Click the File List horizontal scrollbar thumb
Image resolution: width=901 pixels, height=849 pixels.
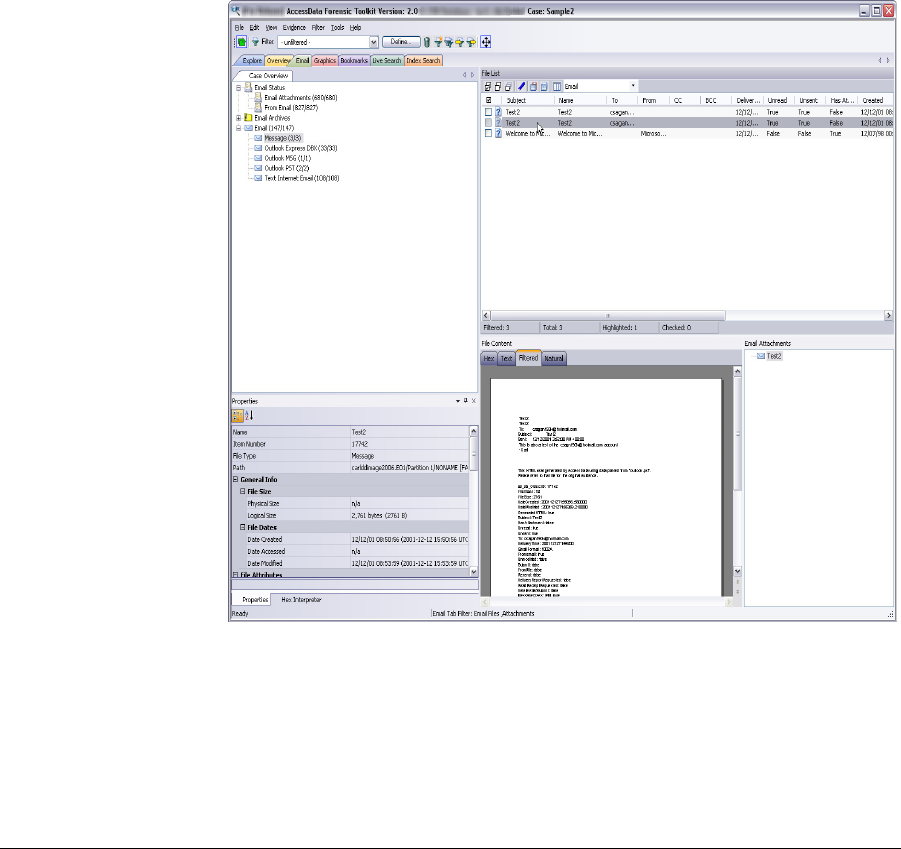click(608, 315)
